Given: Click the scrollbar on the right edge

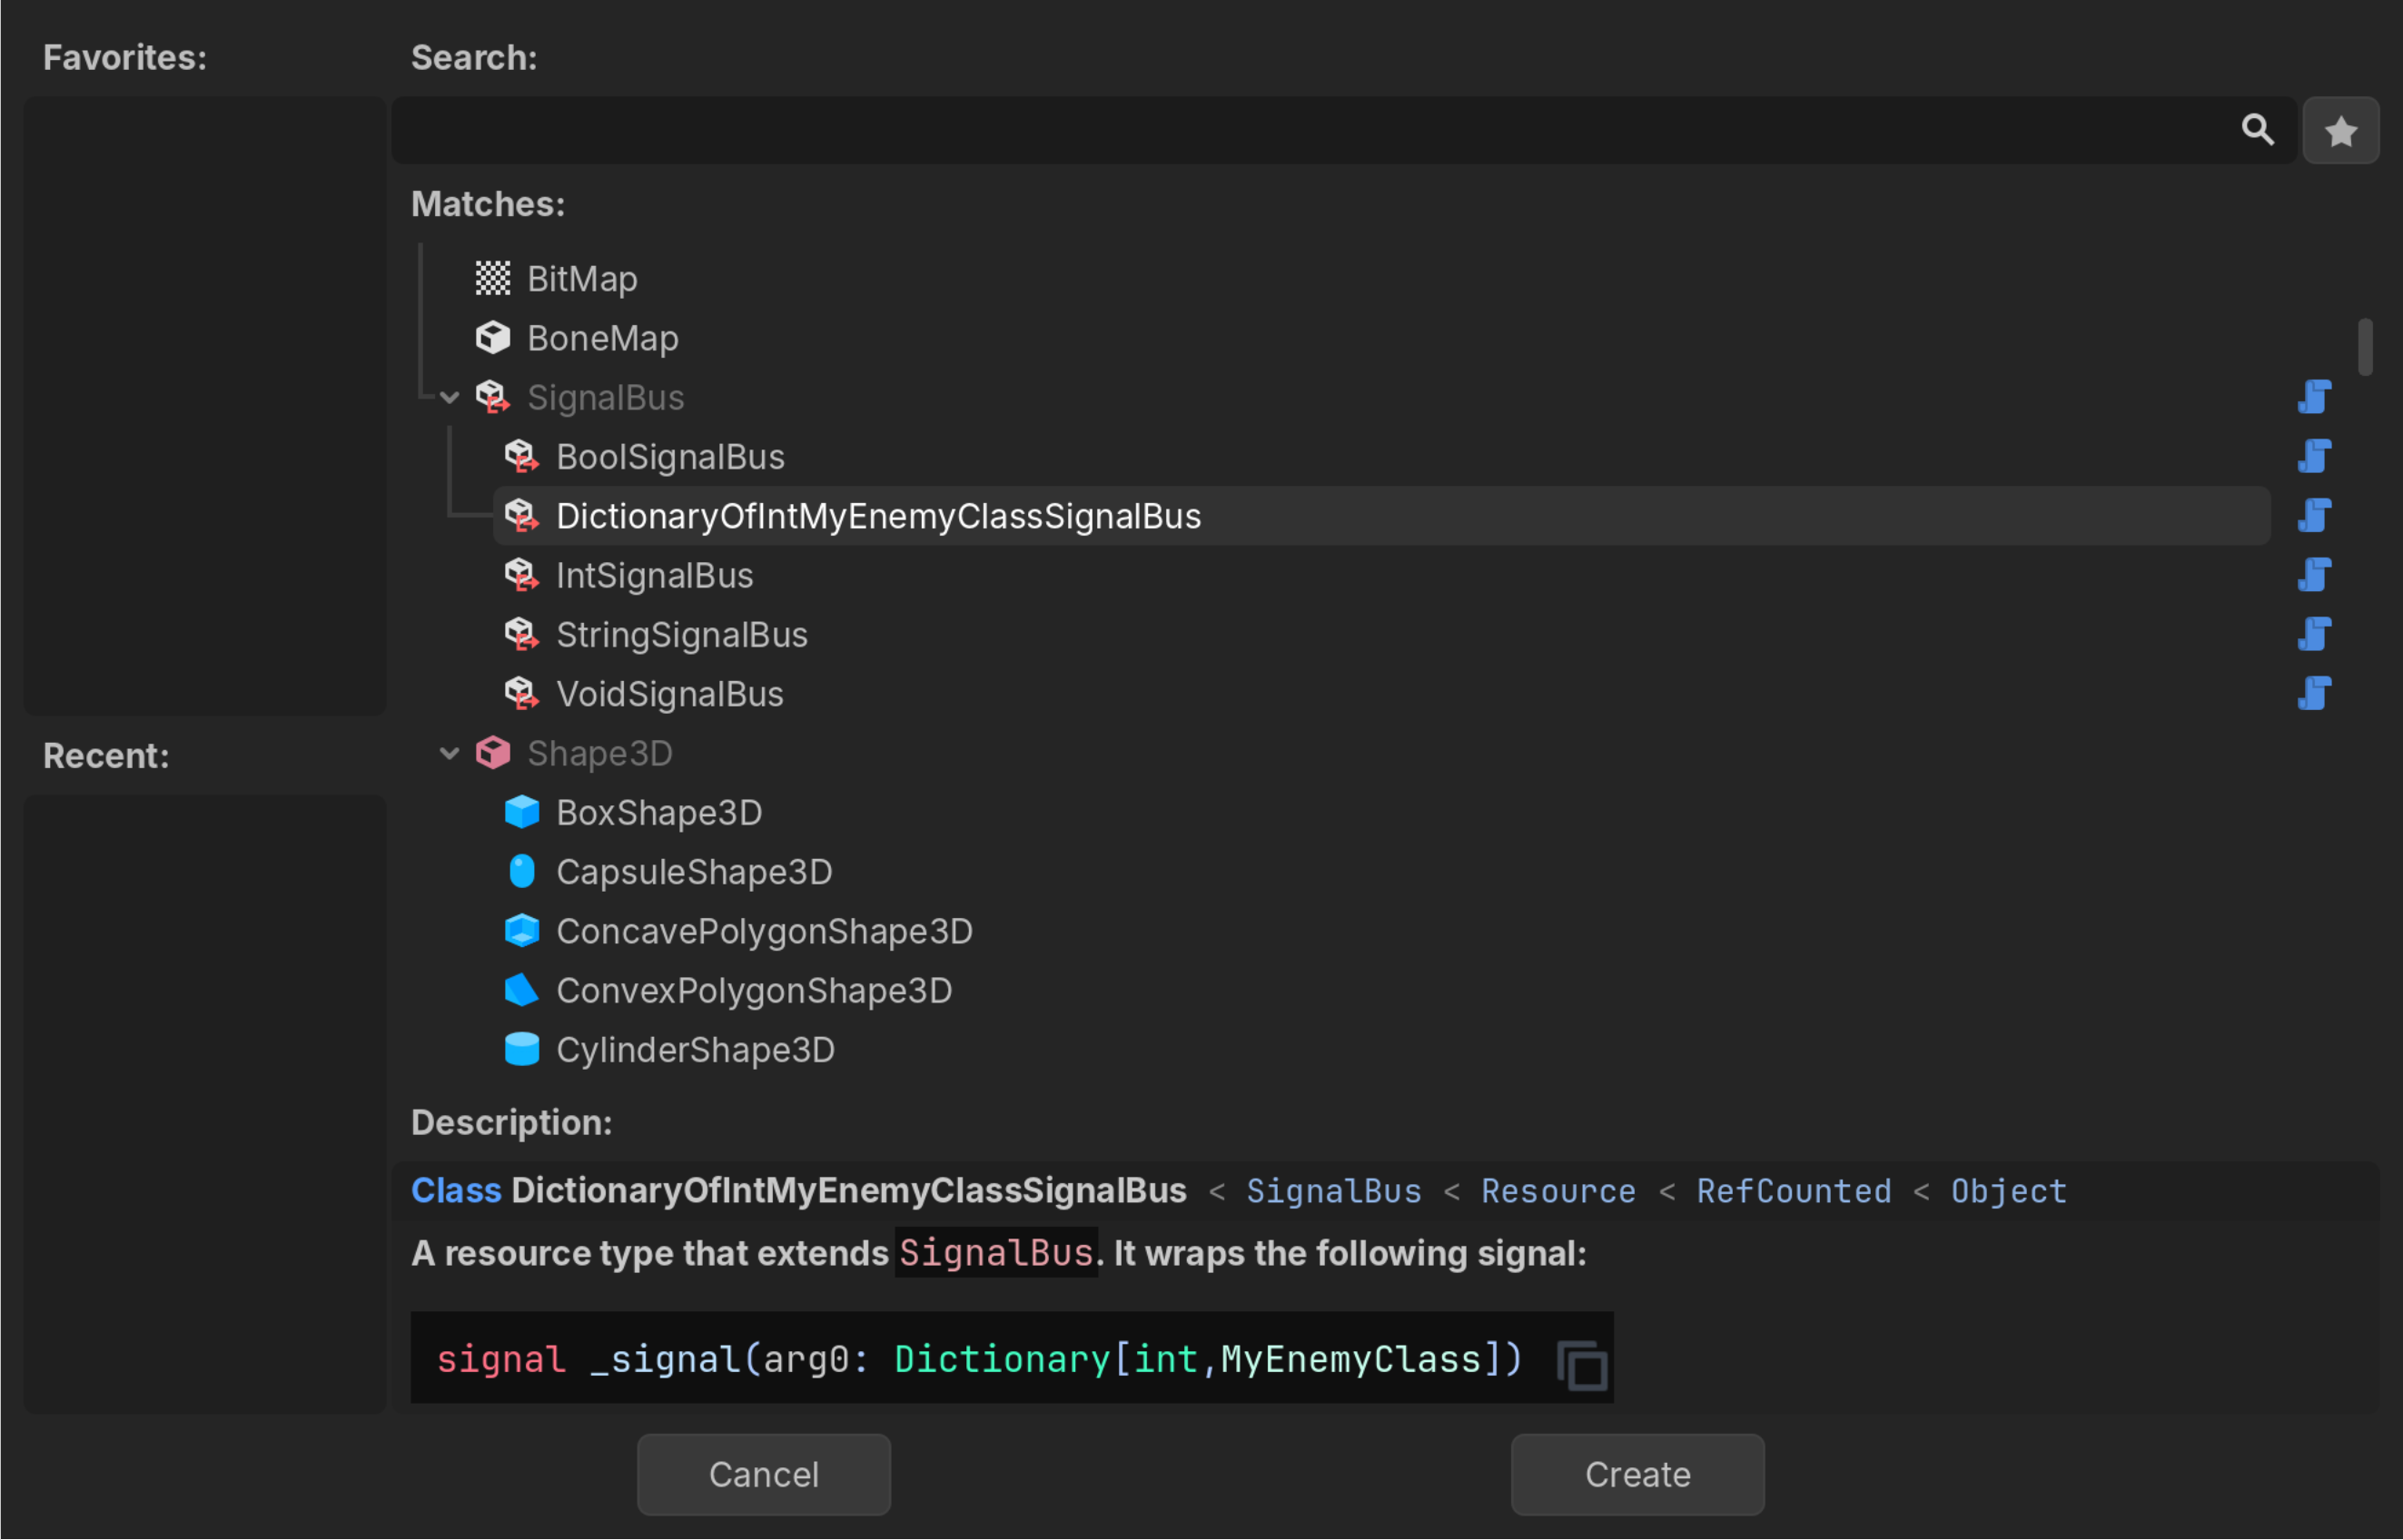Looking at the screenshot, I should tap(2365, 350).
